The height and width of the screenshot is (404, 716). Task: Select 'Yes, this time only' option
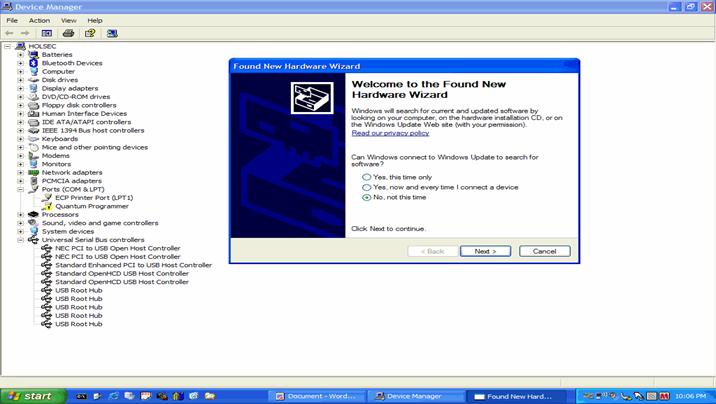coord(397,177)
